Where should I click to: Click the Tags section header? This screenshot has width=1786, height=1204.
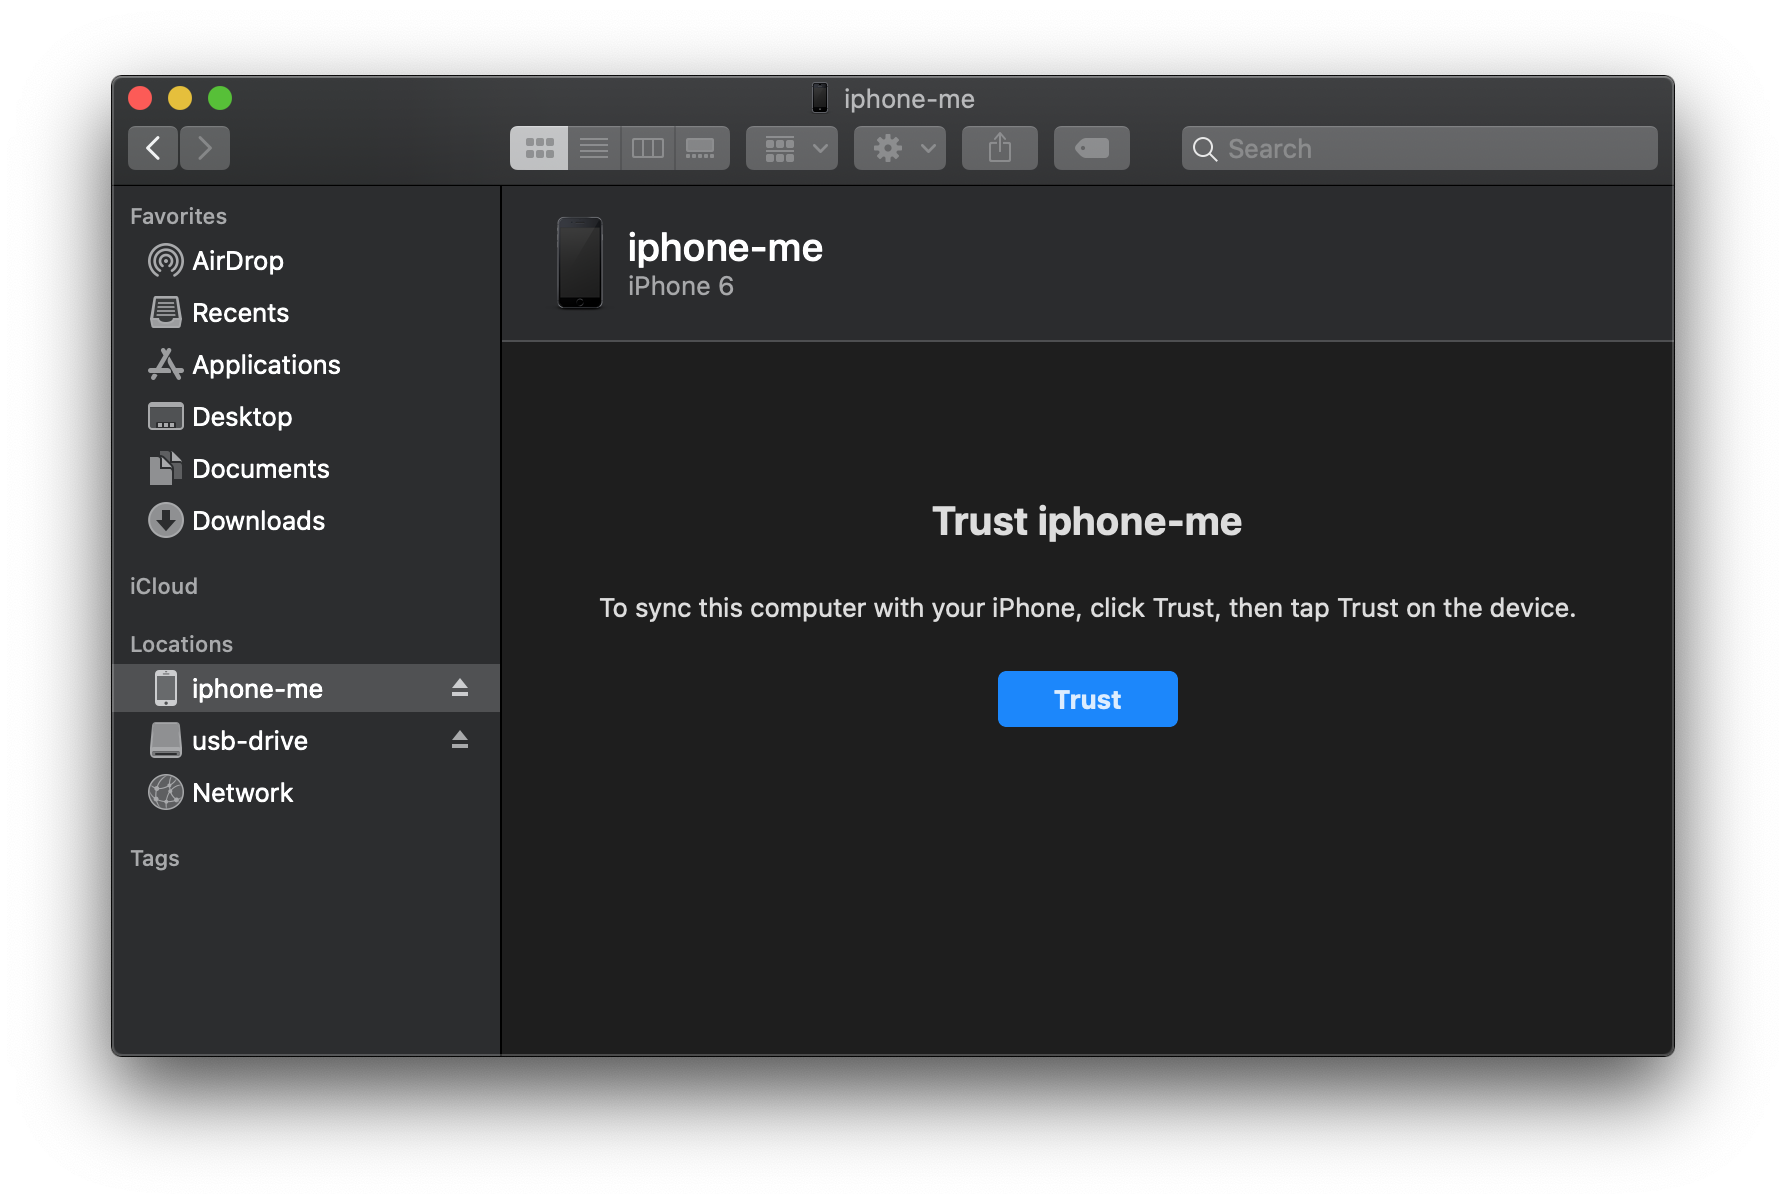pyautogui.click(x=155, y=858)
